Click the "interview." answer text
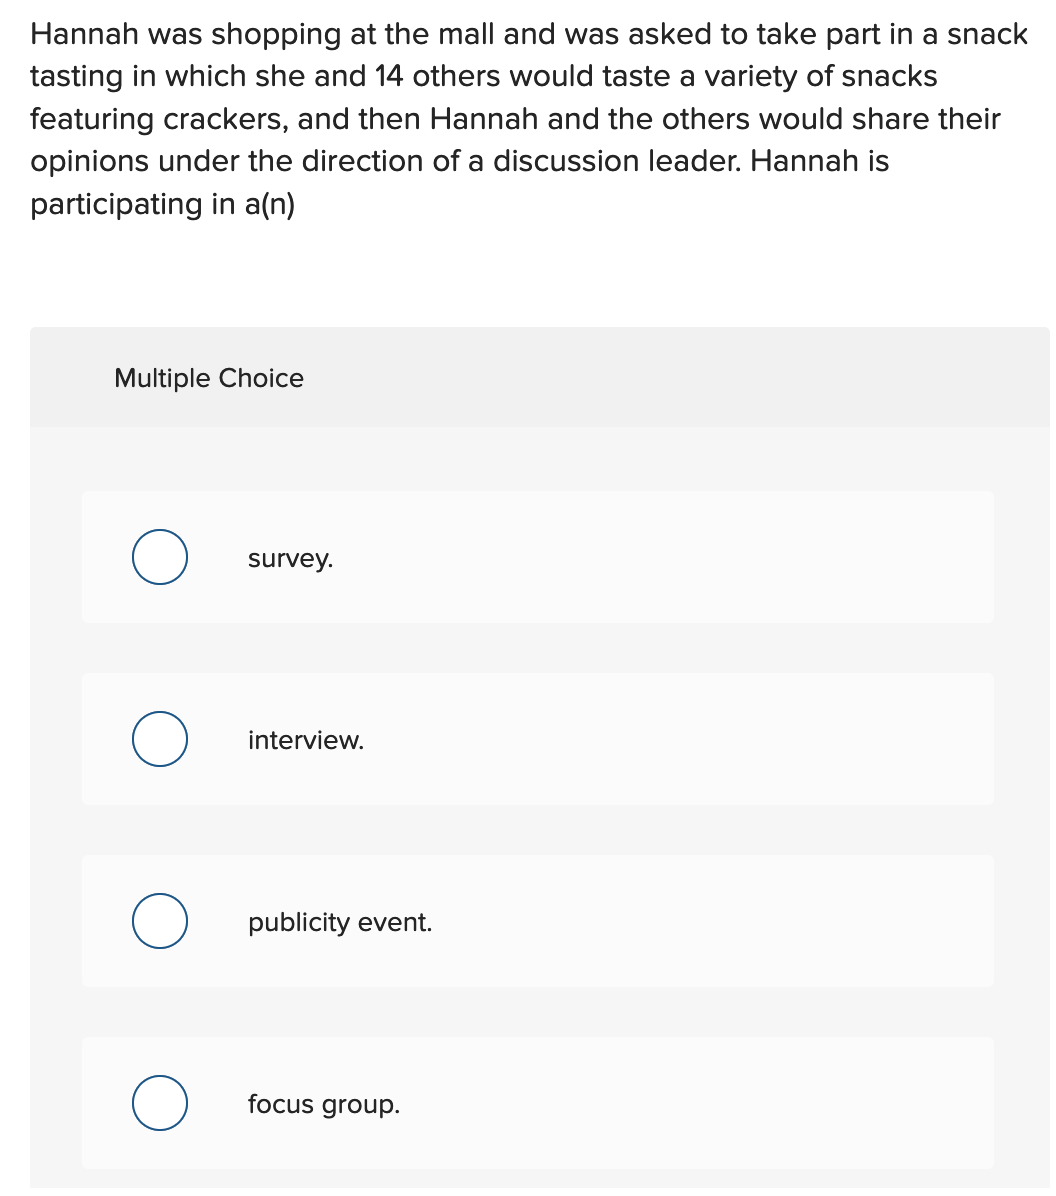1056x1196 pixels. (x=306, y=740)
